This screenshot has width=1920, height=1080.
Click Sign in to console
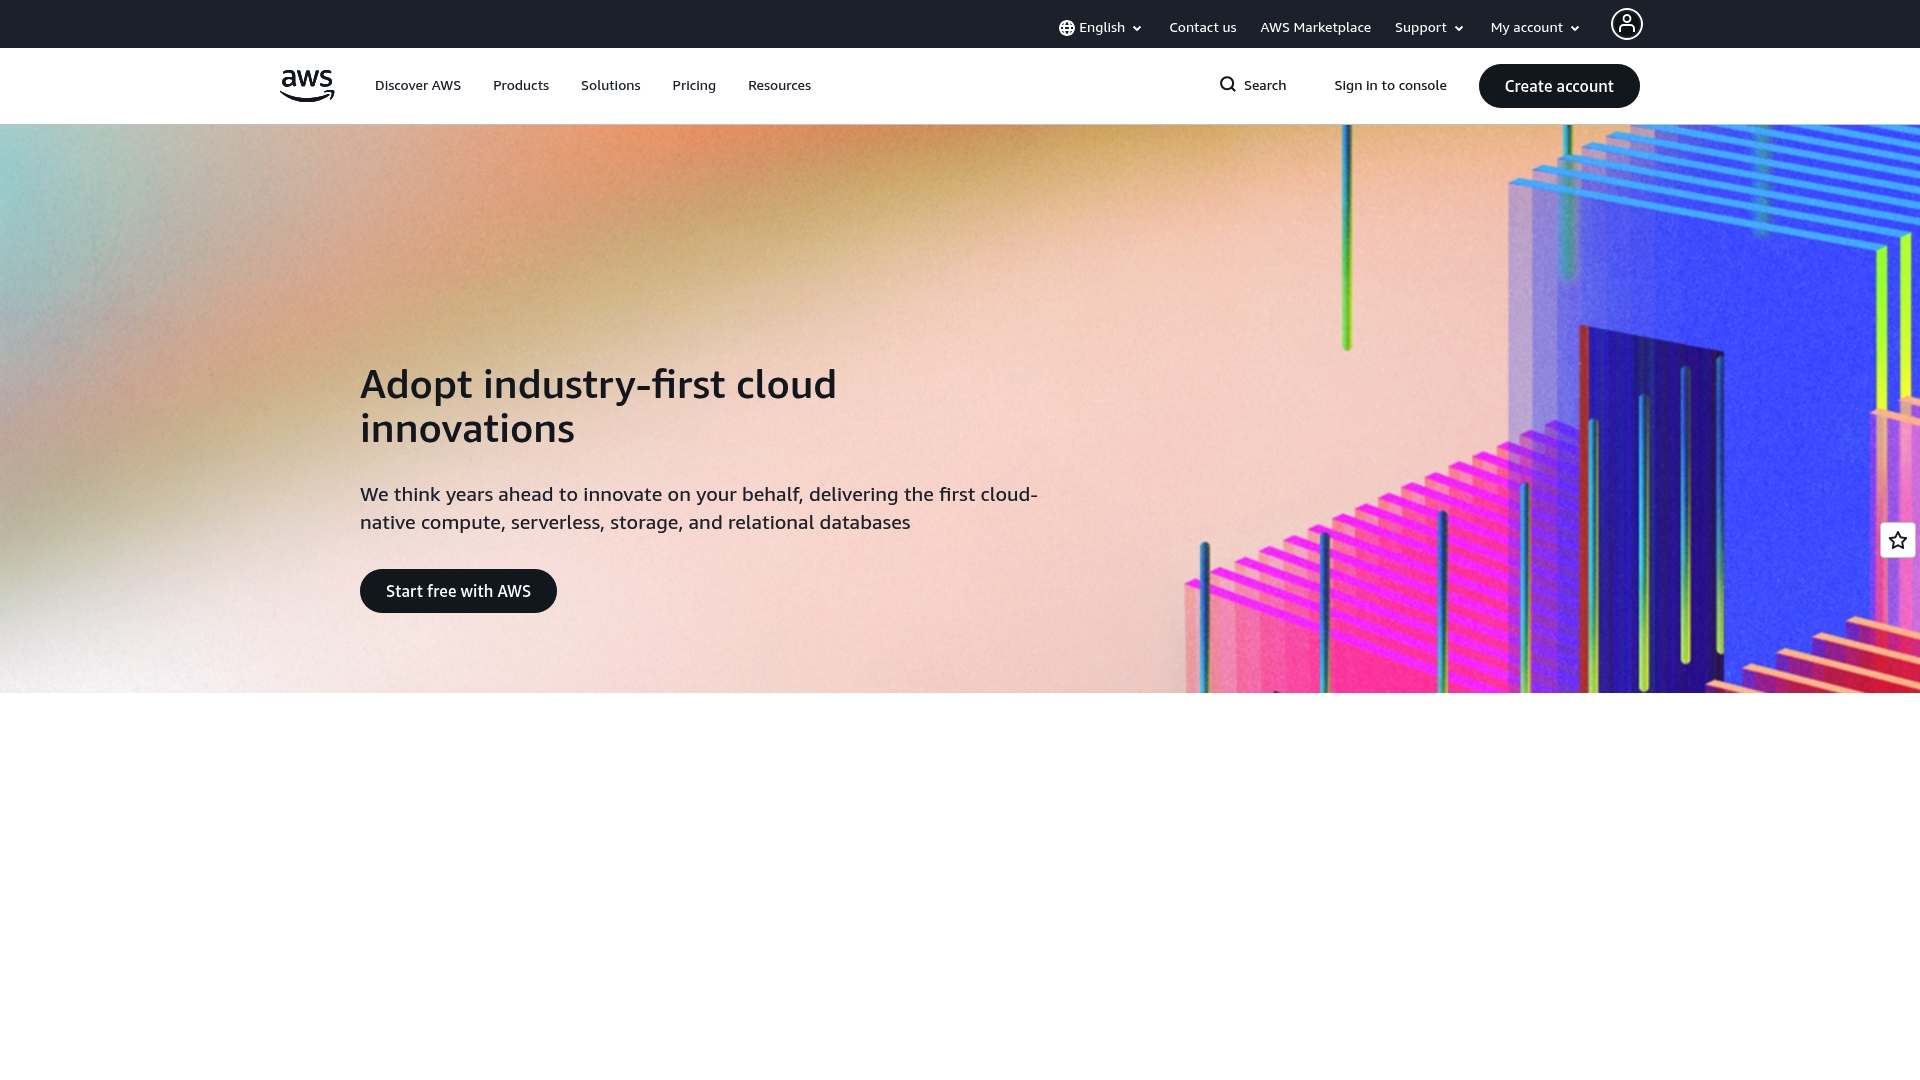pyautogui.click(x=1390, y=86)
